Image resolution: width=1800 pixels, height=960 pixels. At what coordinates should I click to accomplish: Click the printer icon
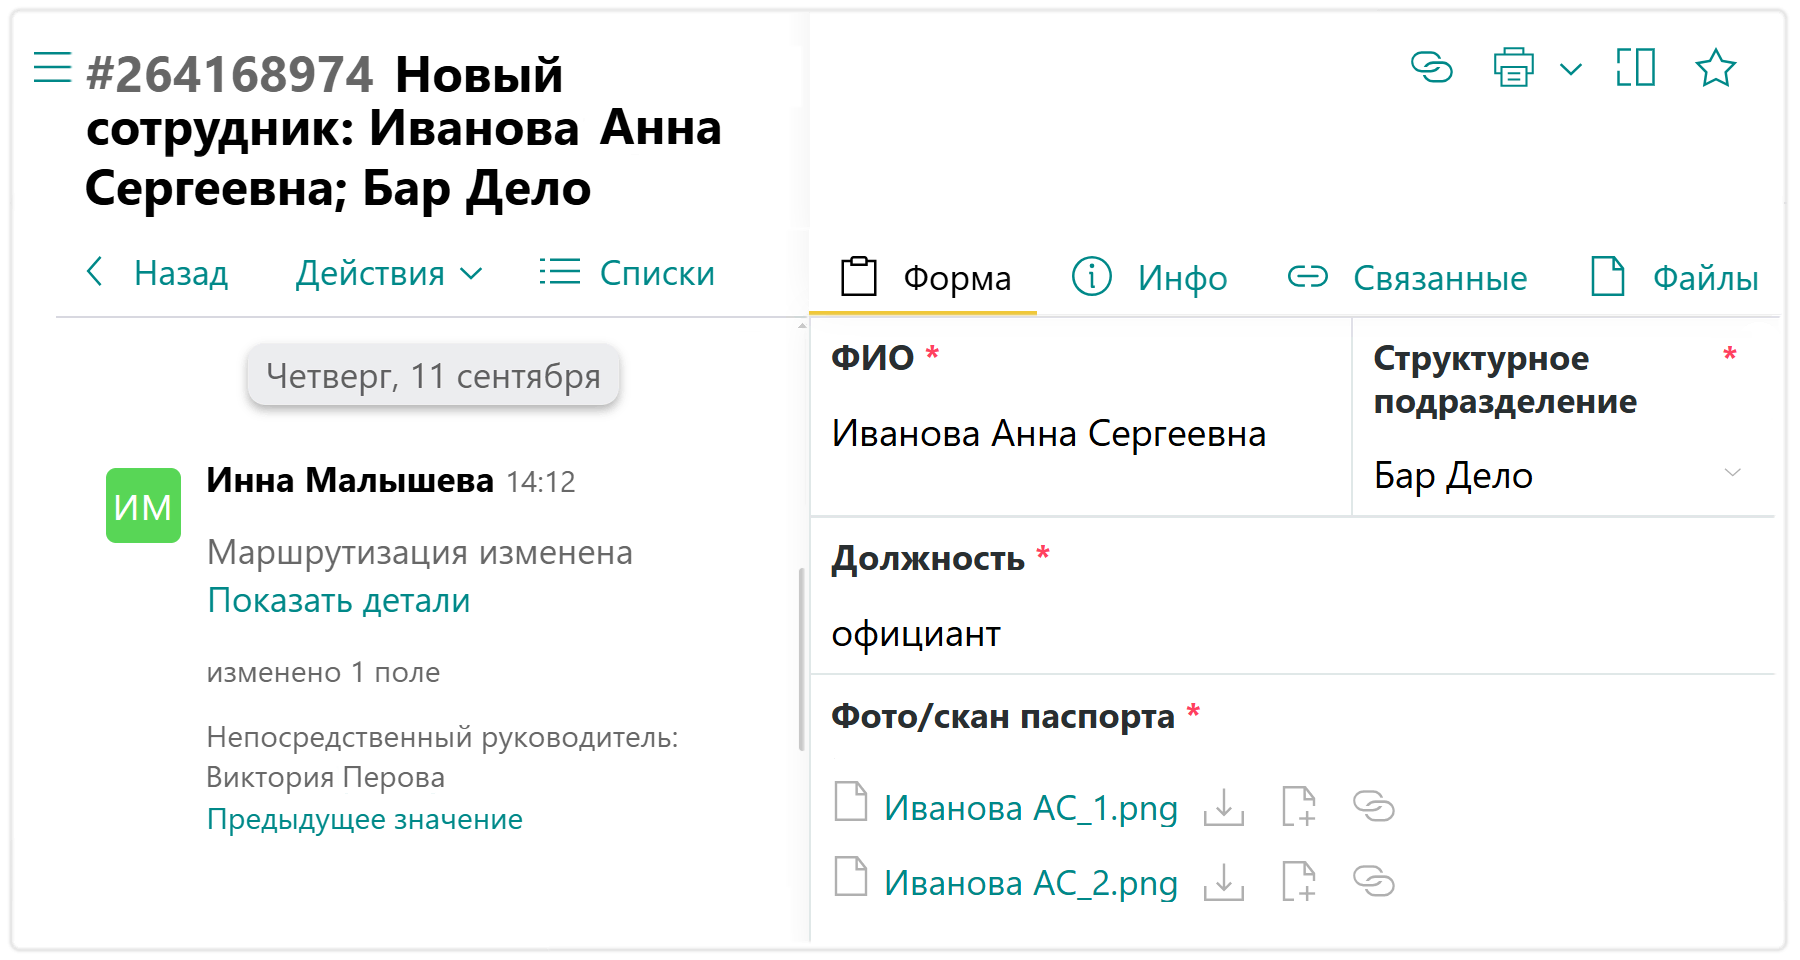[x=1513, y=68]
